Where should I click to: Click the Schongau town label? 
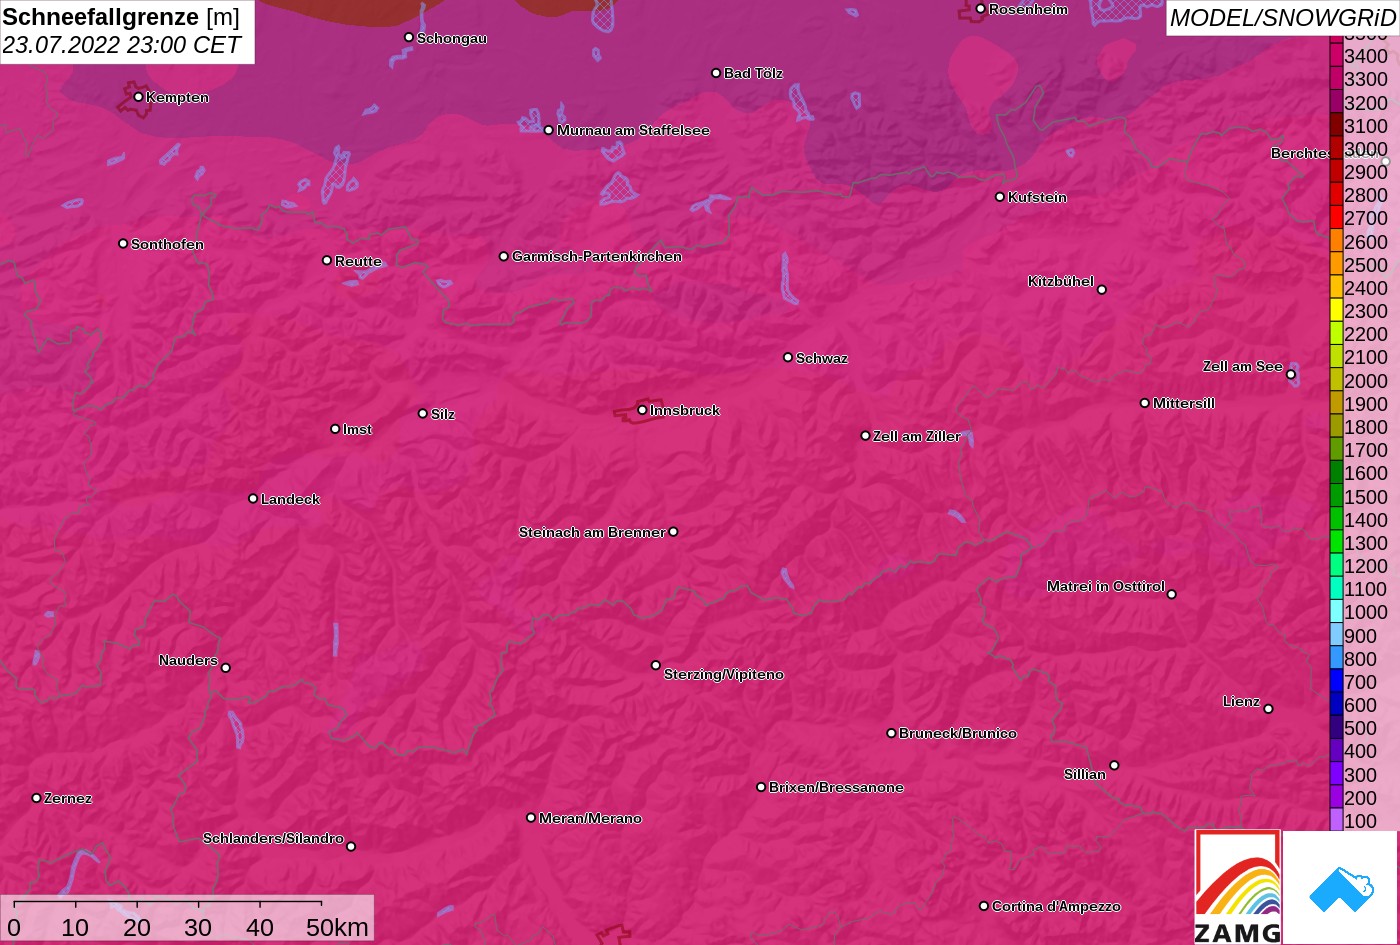[452, 38]
